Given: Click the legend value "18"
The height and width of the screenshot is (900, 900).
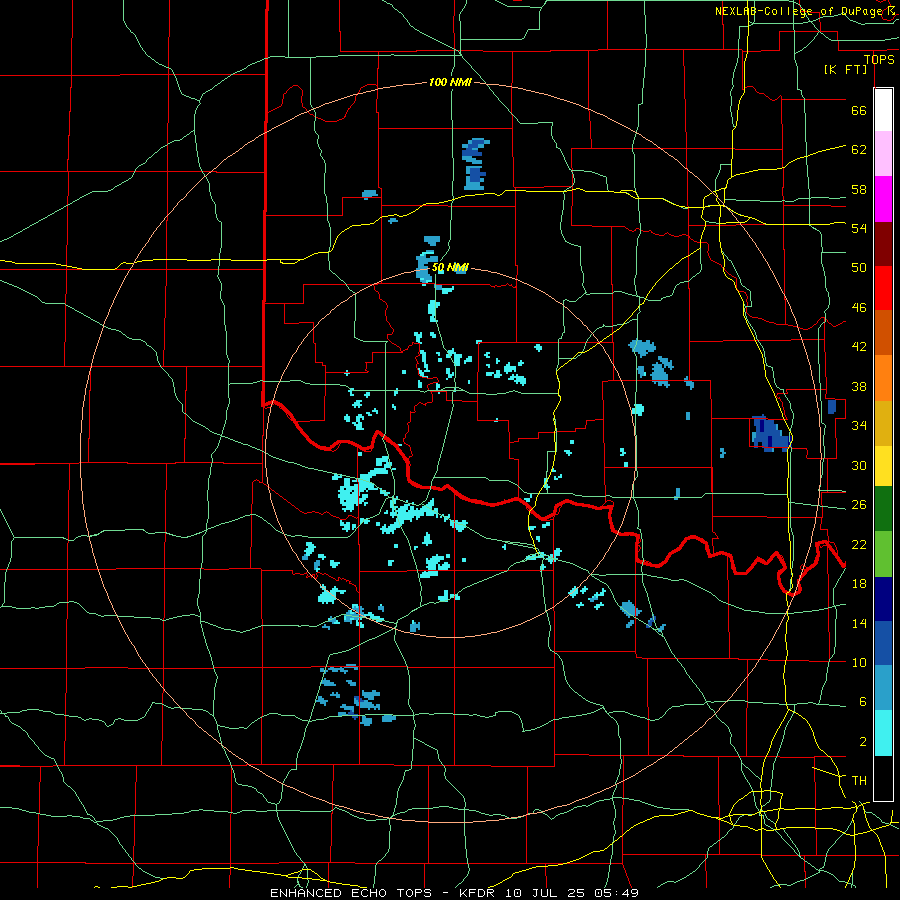Looking at the screenshot, I should click(x=859, y=584).
